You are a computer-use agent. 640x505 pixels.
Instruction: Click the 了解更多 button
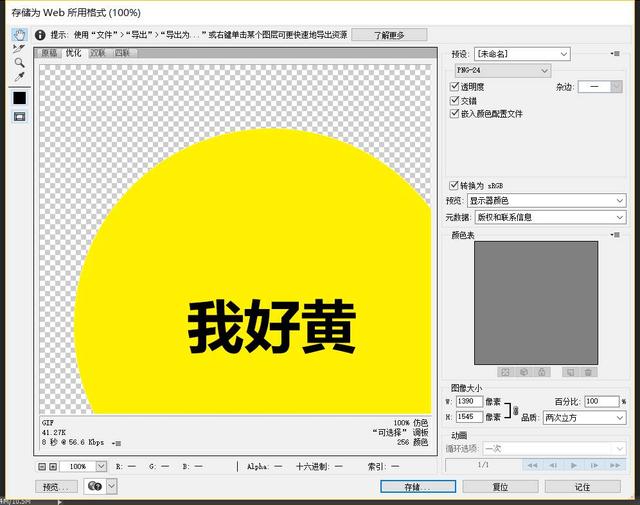click(389, 35)
